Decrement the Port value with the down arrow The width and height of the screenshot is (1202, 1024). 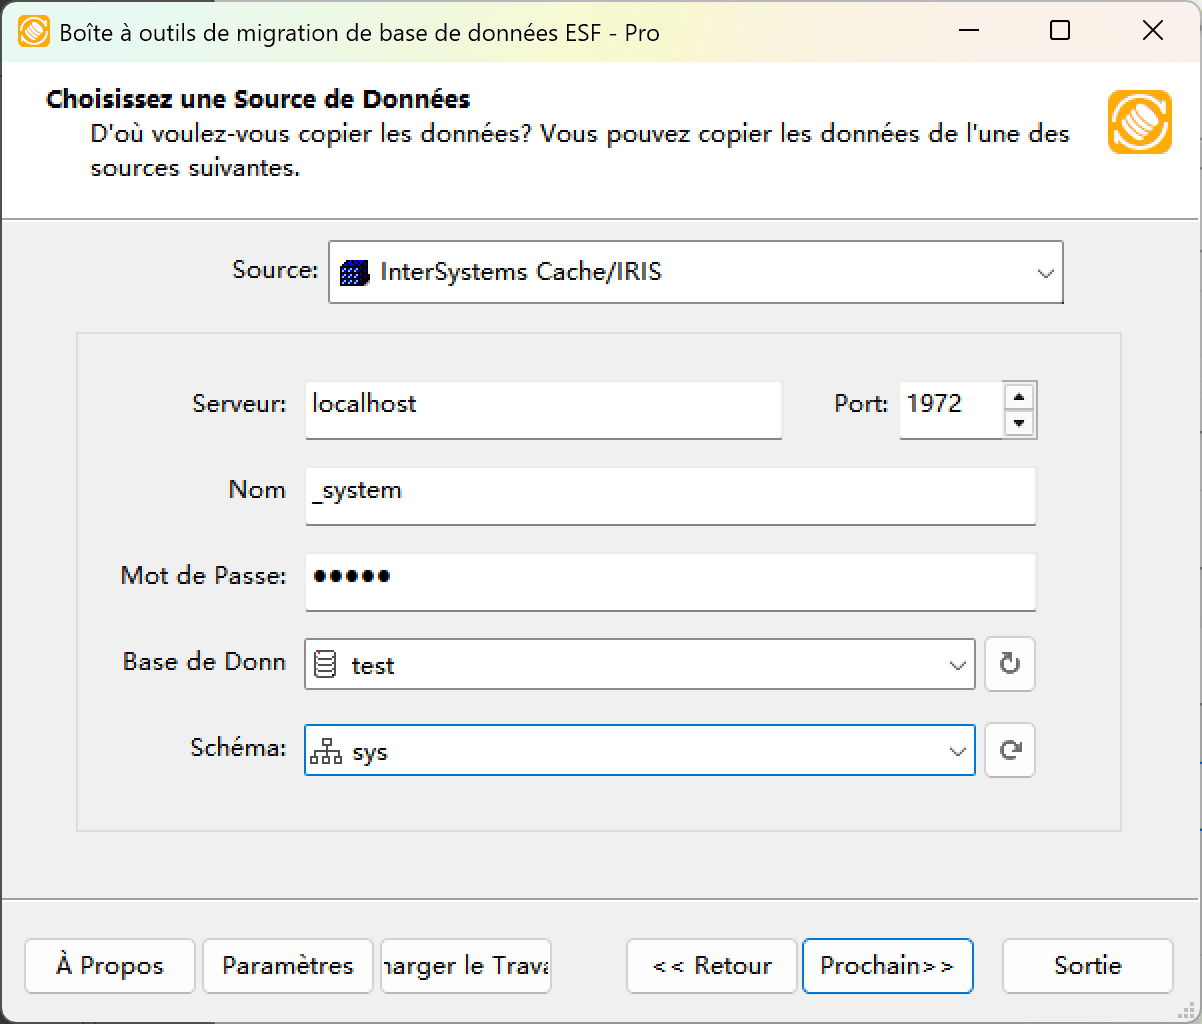click(1019, 423)
